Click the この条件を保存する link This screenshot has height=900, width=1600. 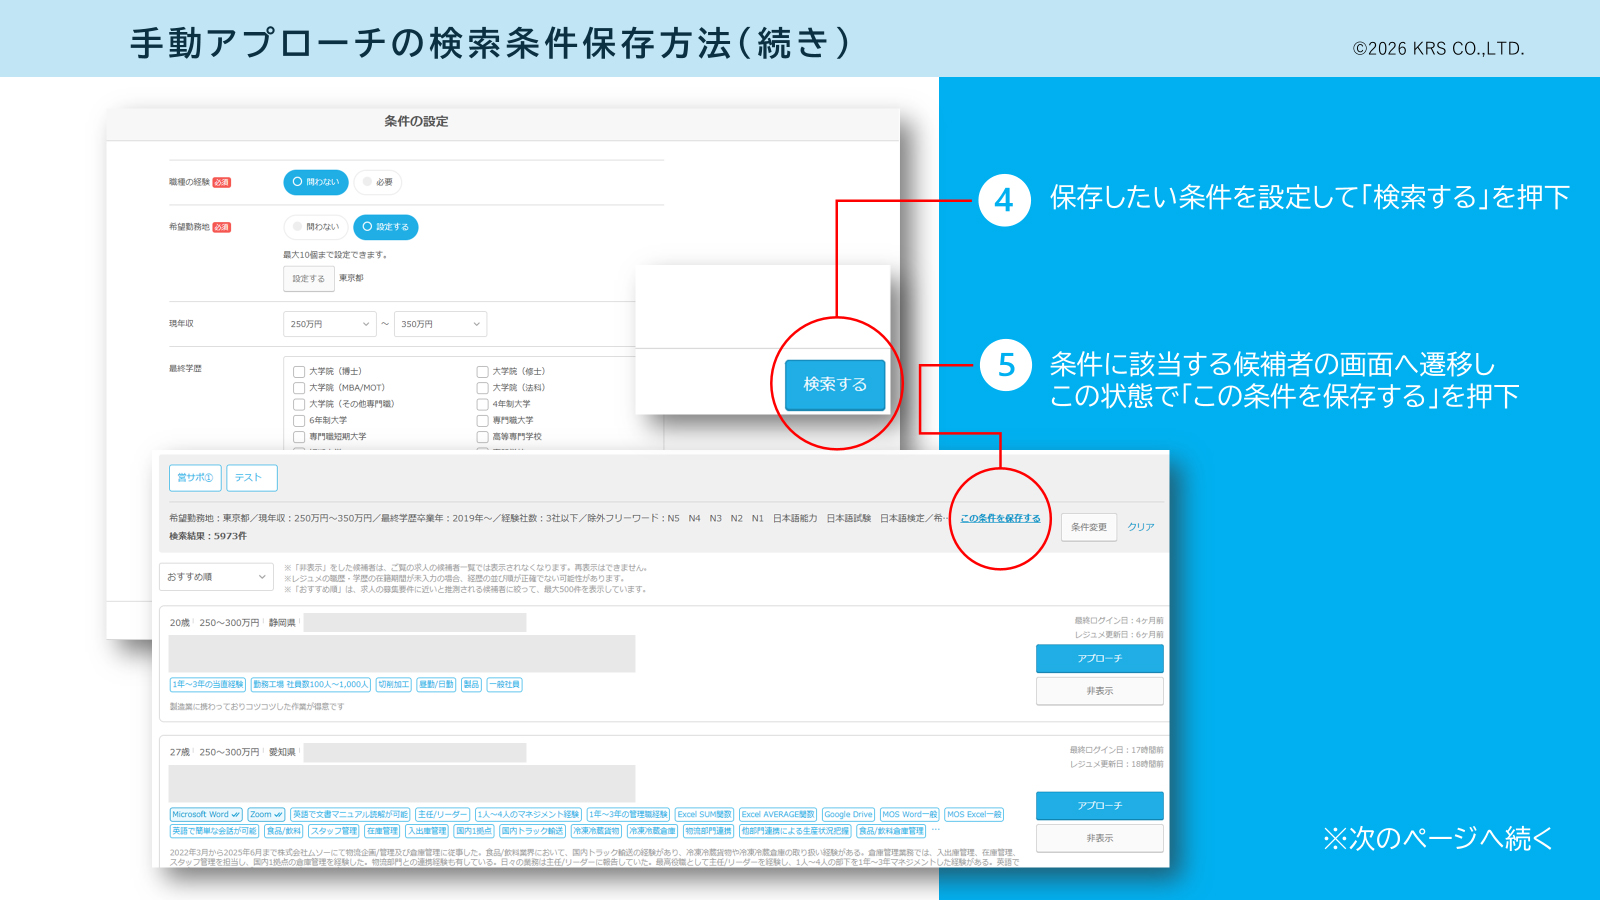(1000, 518)
